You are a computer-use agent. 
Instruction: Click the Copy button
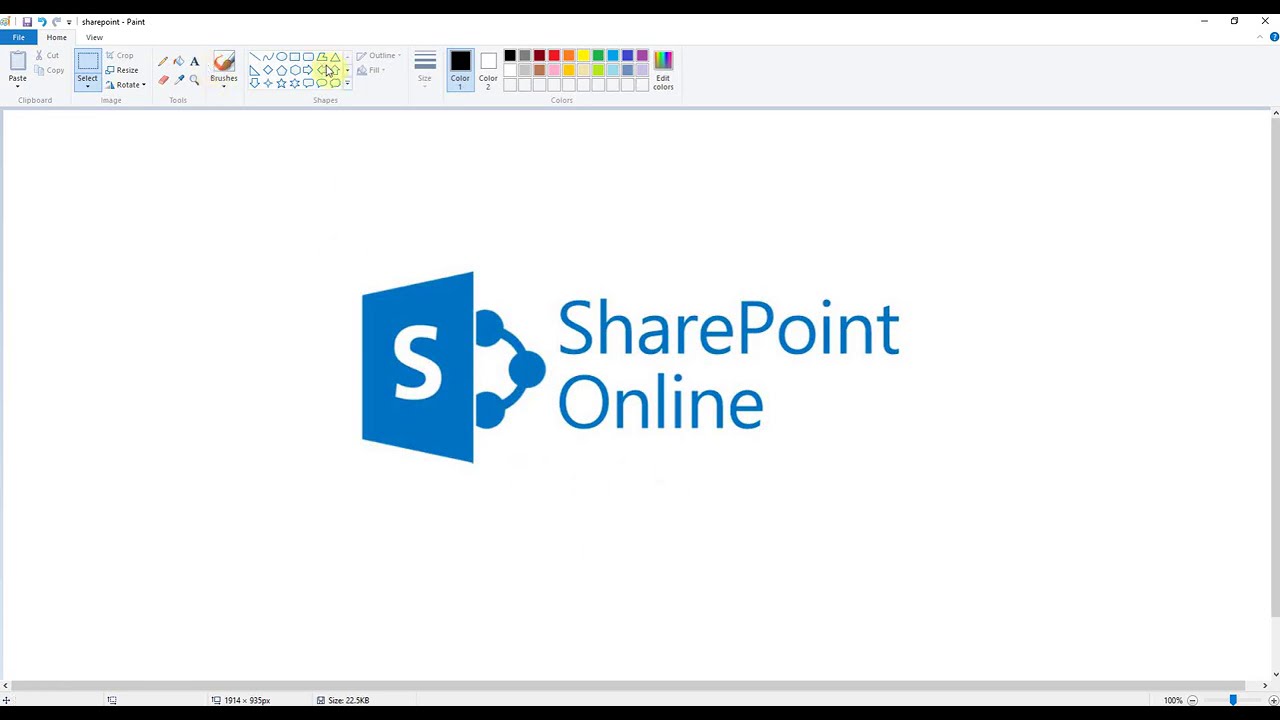click(x=49, y=70)
